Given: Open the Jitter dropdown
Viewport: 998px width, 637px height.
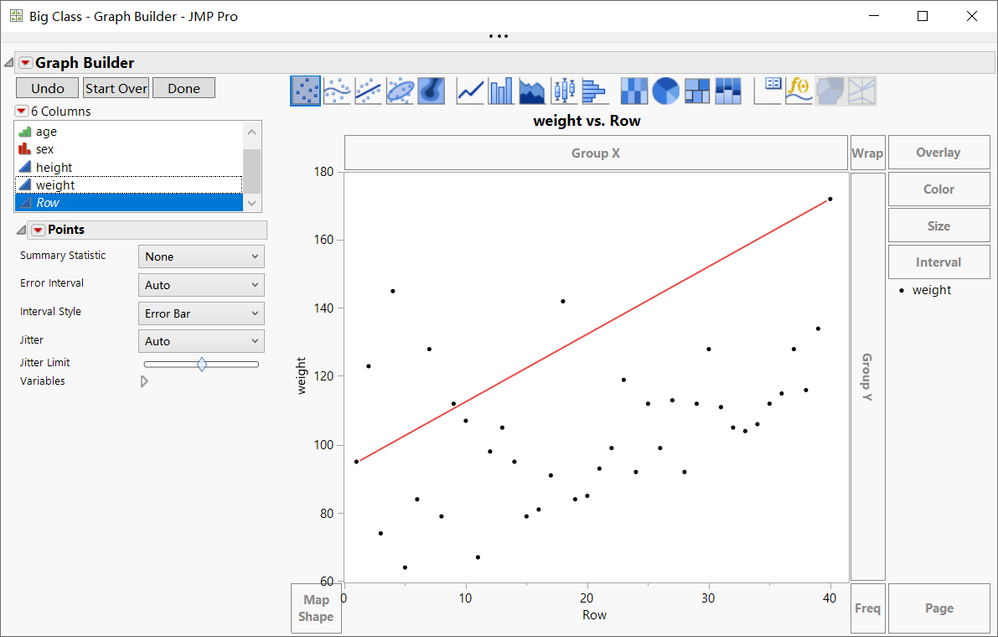Looking at the screenshot, I should (201, 341).
